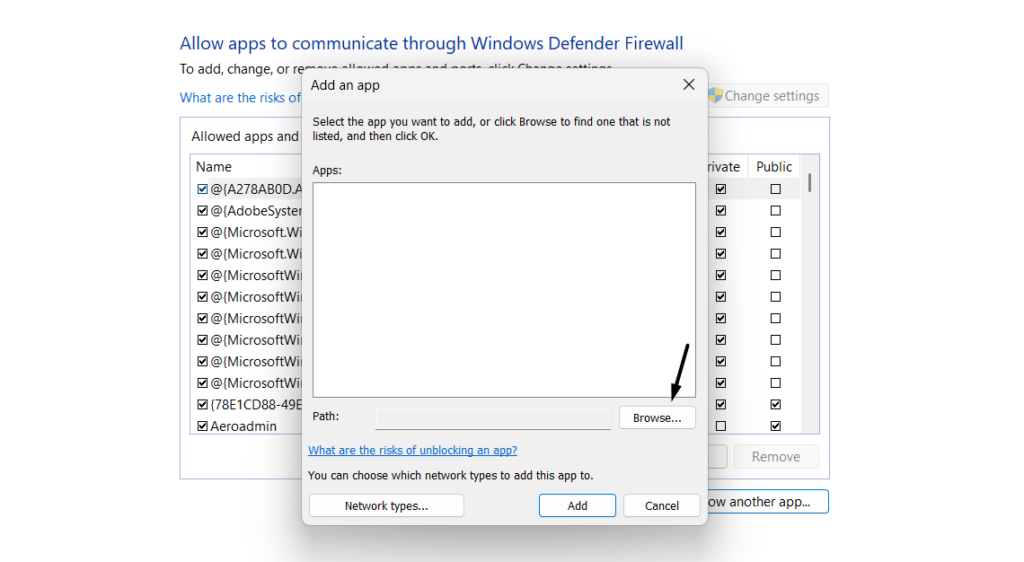Click the Remove button

point(775,457)
